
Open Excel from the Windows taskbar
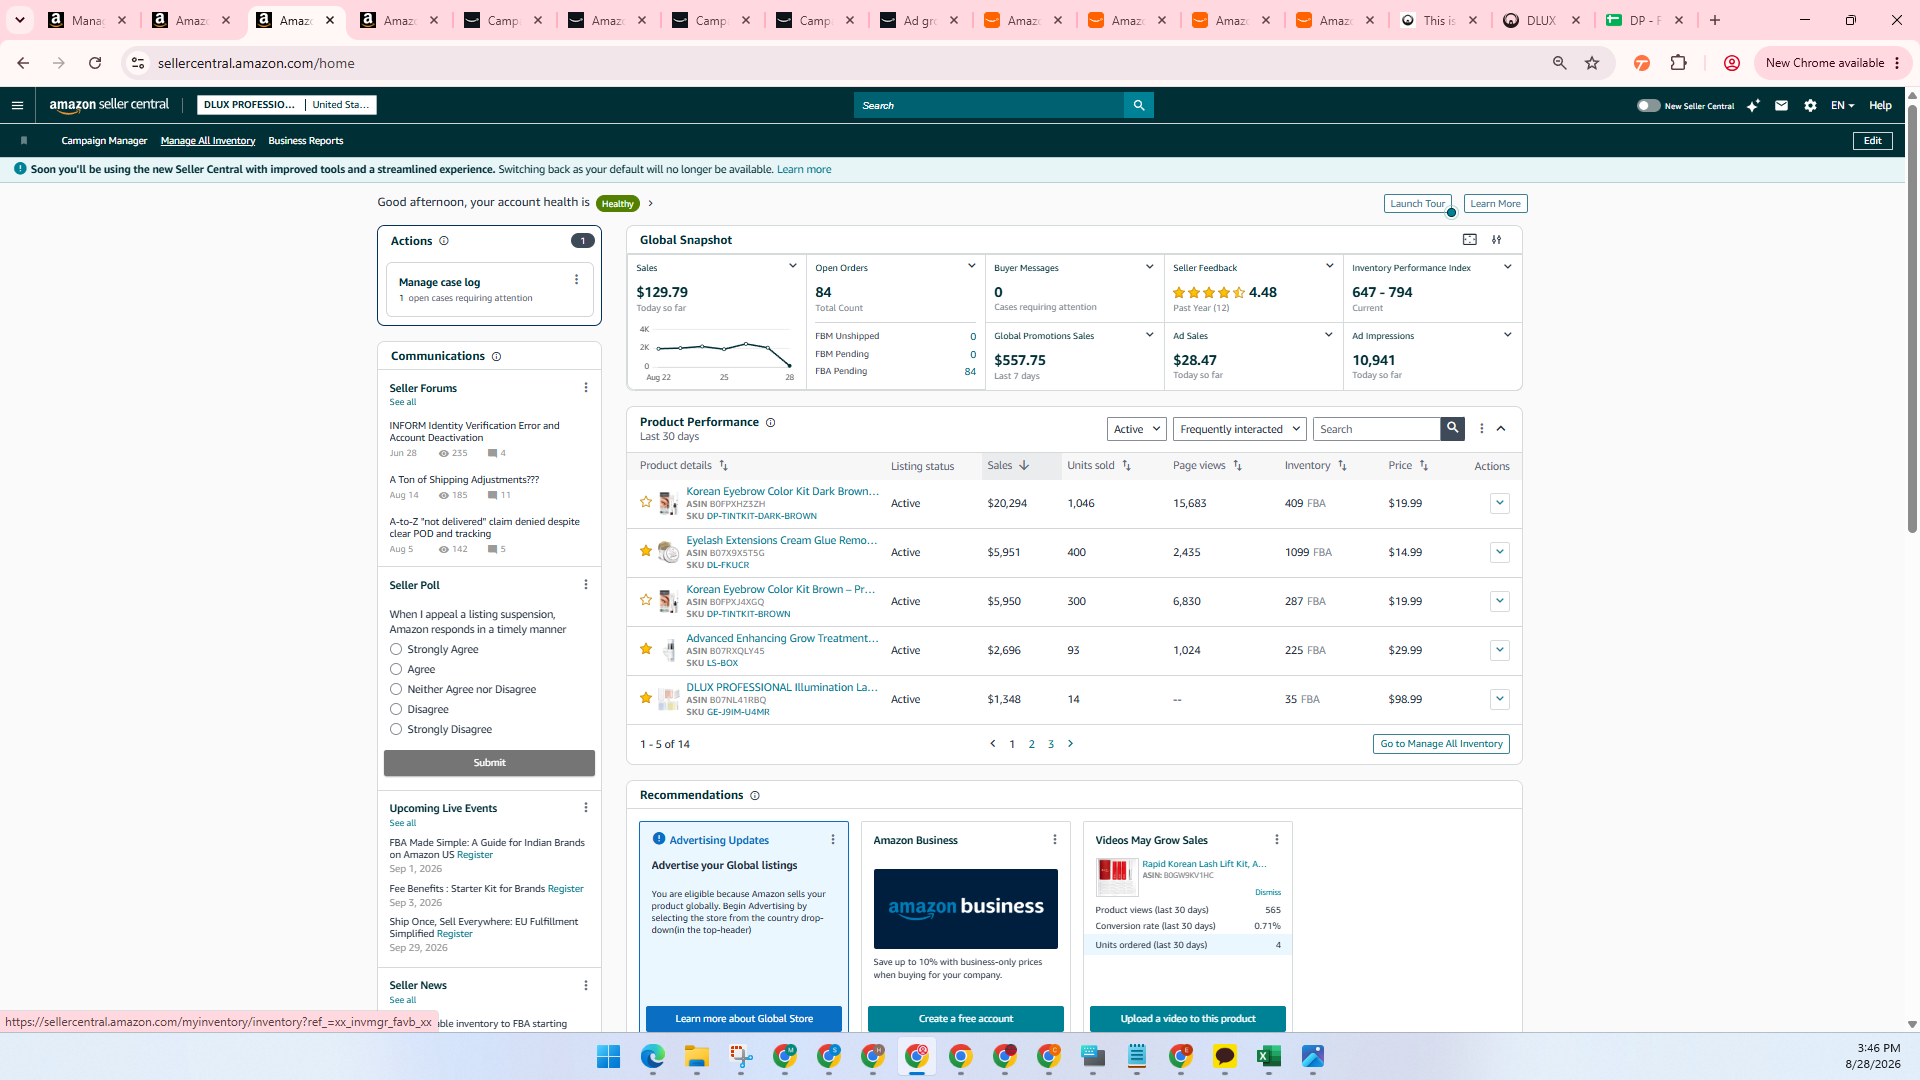[x=1269, y=1057]
